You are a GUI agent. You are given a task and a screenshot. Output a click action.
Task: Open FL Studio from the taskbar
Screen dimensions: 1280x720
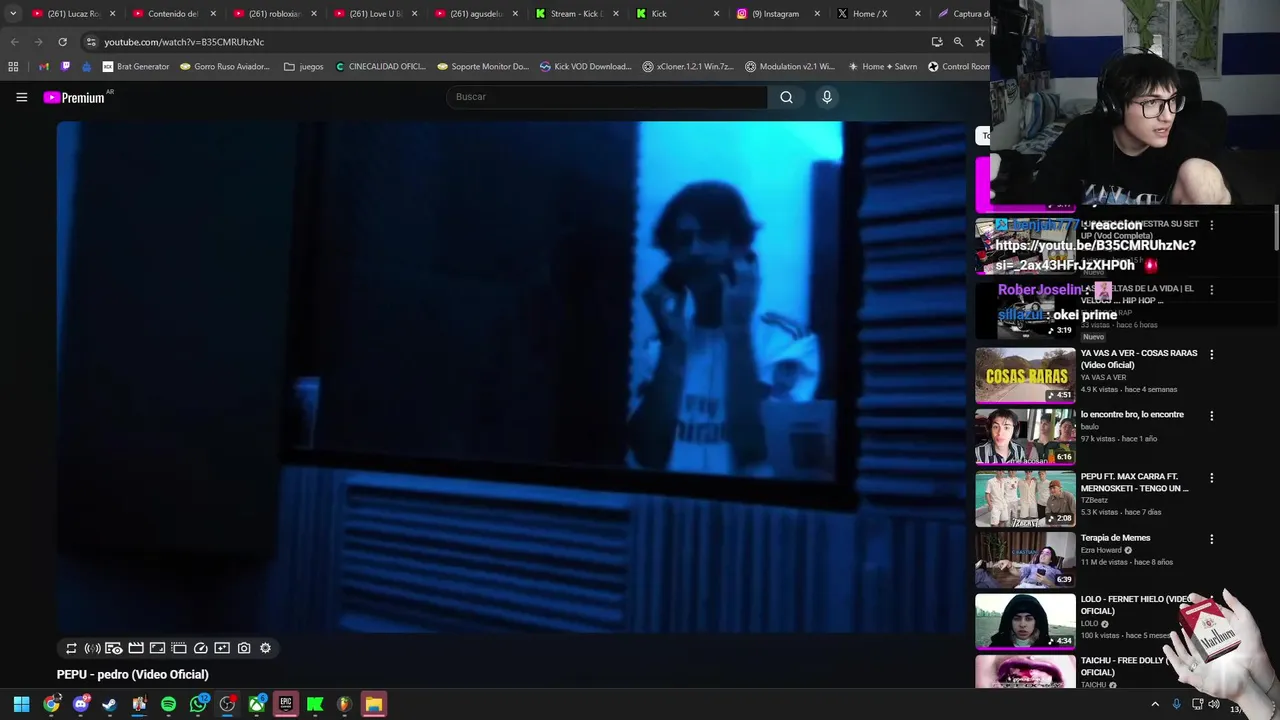coord(344,704)
